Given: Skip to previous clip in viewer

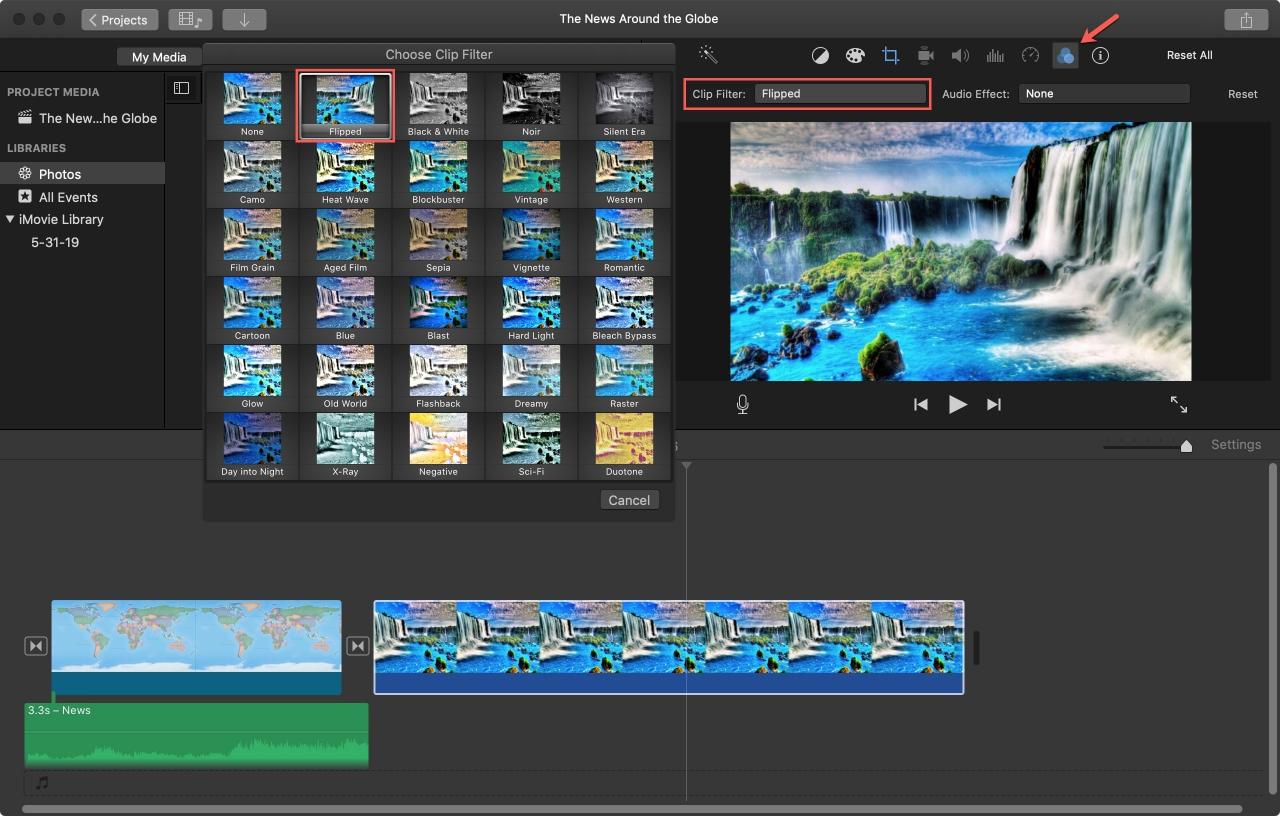Looking at the screenshot, I should [921, 404].
